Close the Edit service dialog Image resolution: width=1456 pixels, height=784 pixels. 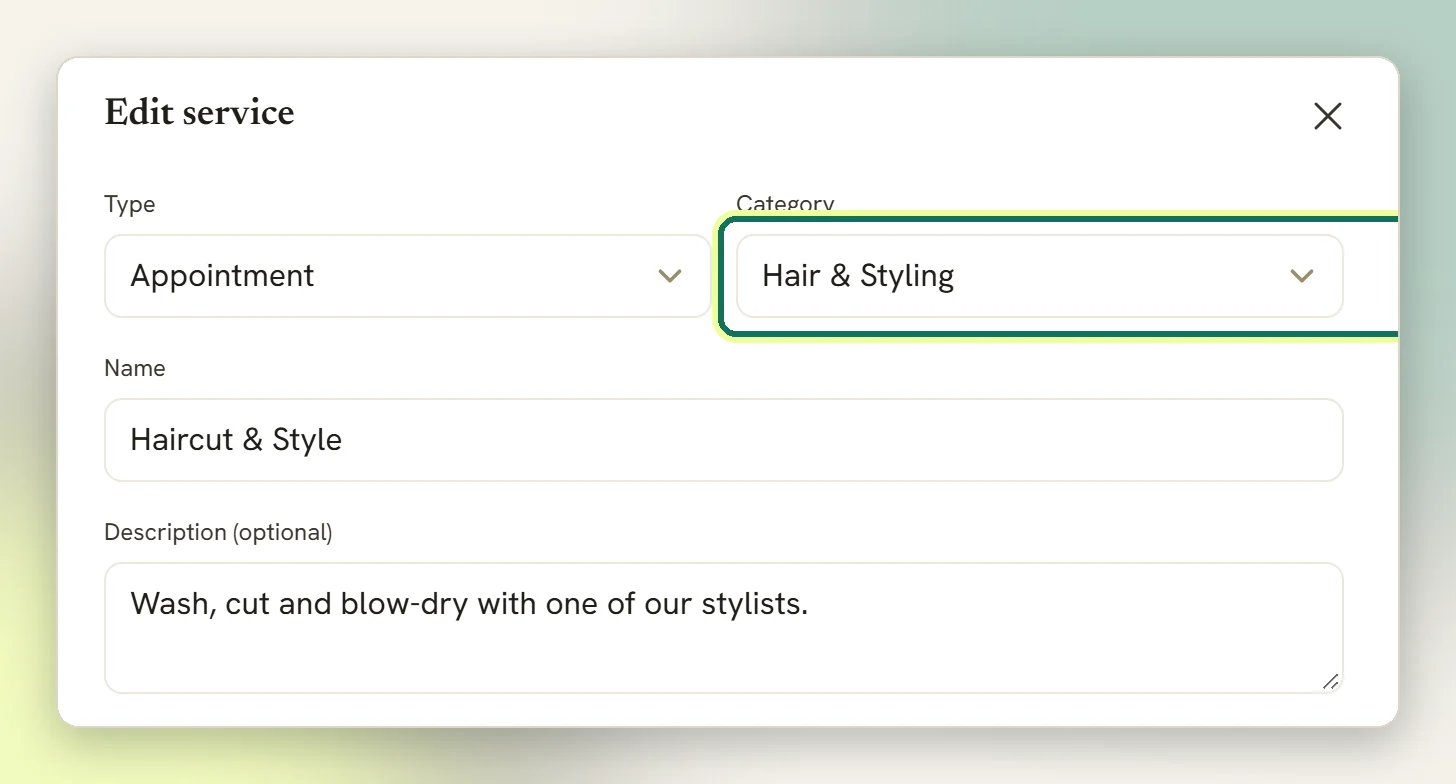(1327, 116)
